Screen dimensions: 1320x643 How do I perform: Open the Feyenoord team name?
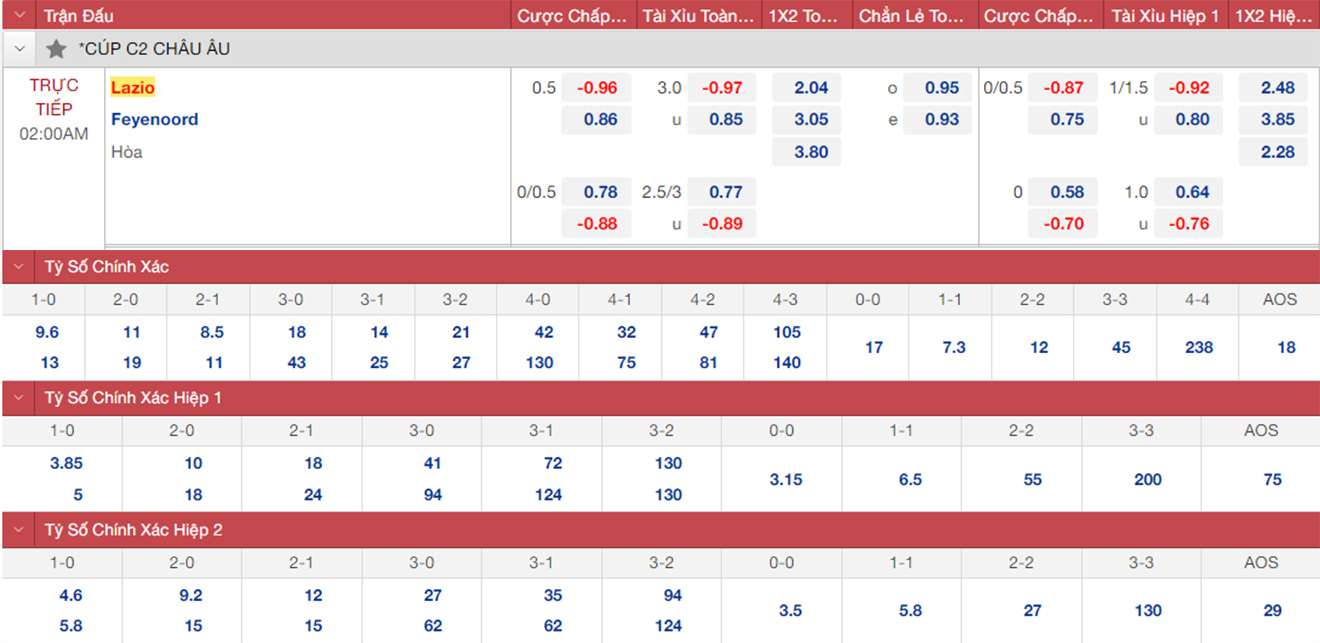pos(154,120)
